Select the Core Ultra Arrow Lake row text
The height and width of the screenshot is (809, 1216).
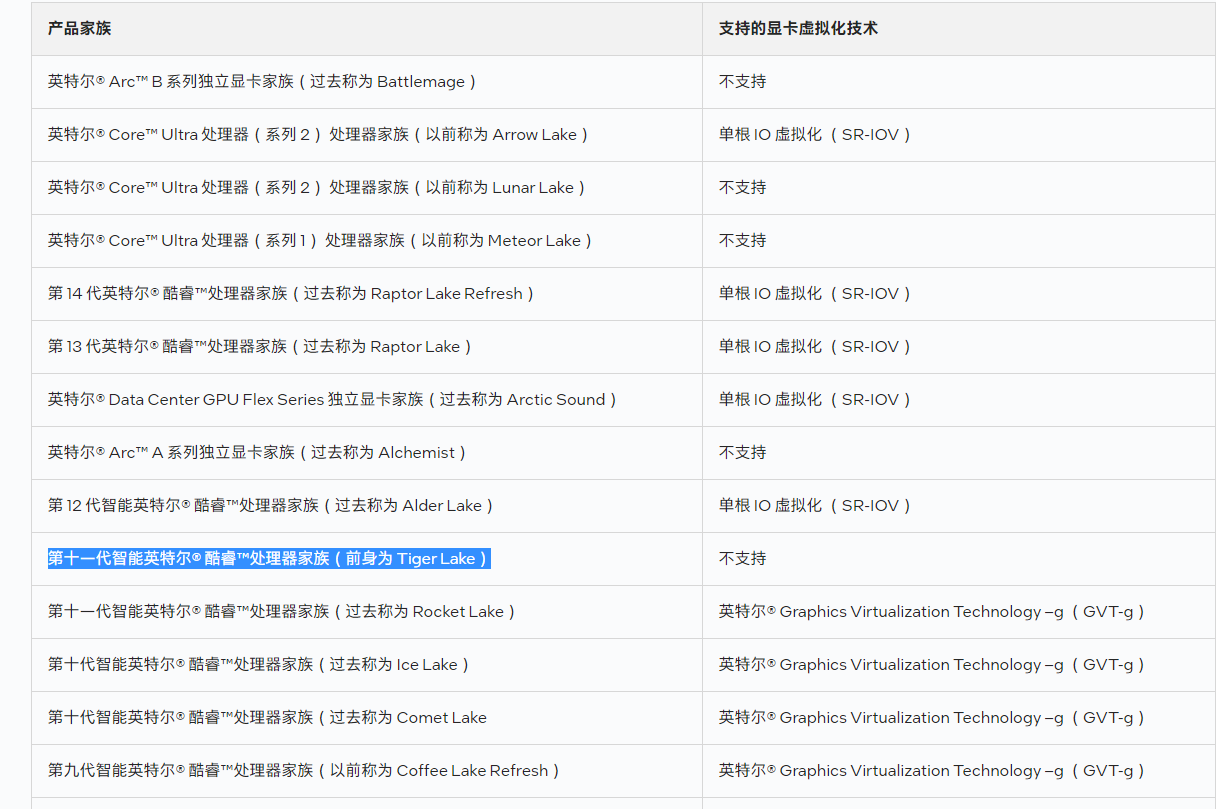(319, 135)
